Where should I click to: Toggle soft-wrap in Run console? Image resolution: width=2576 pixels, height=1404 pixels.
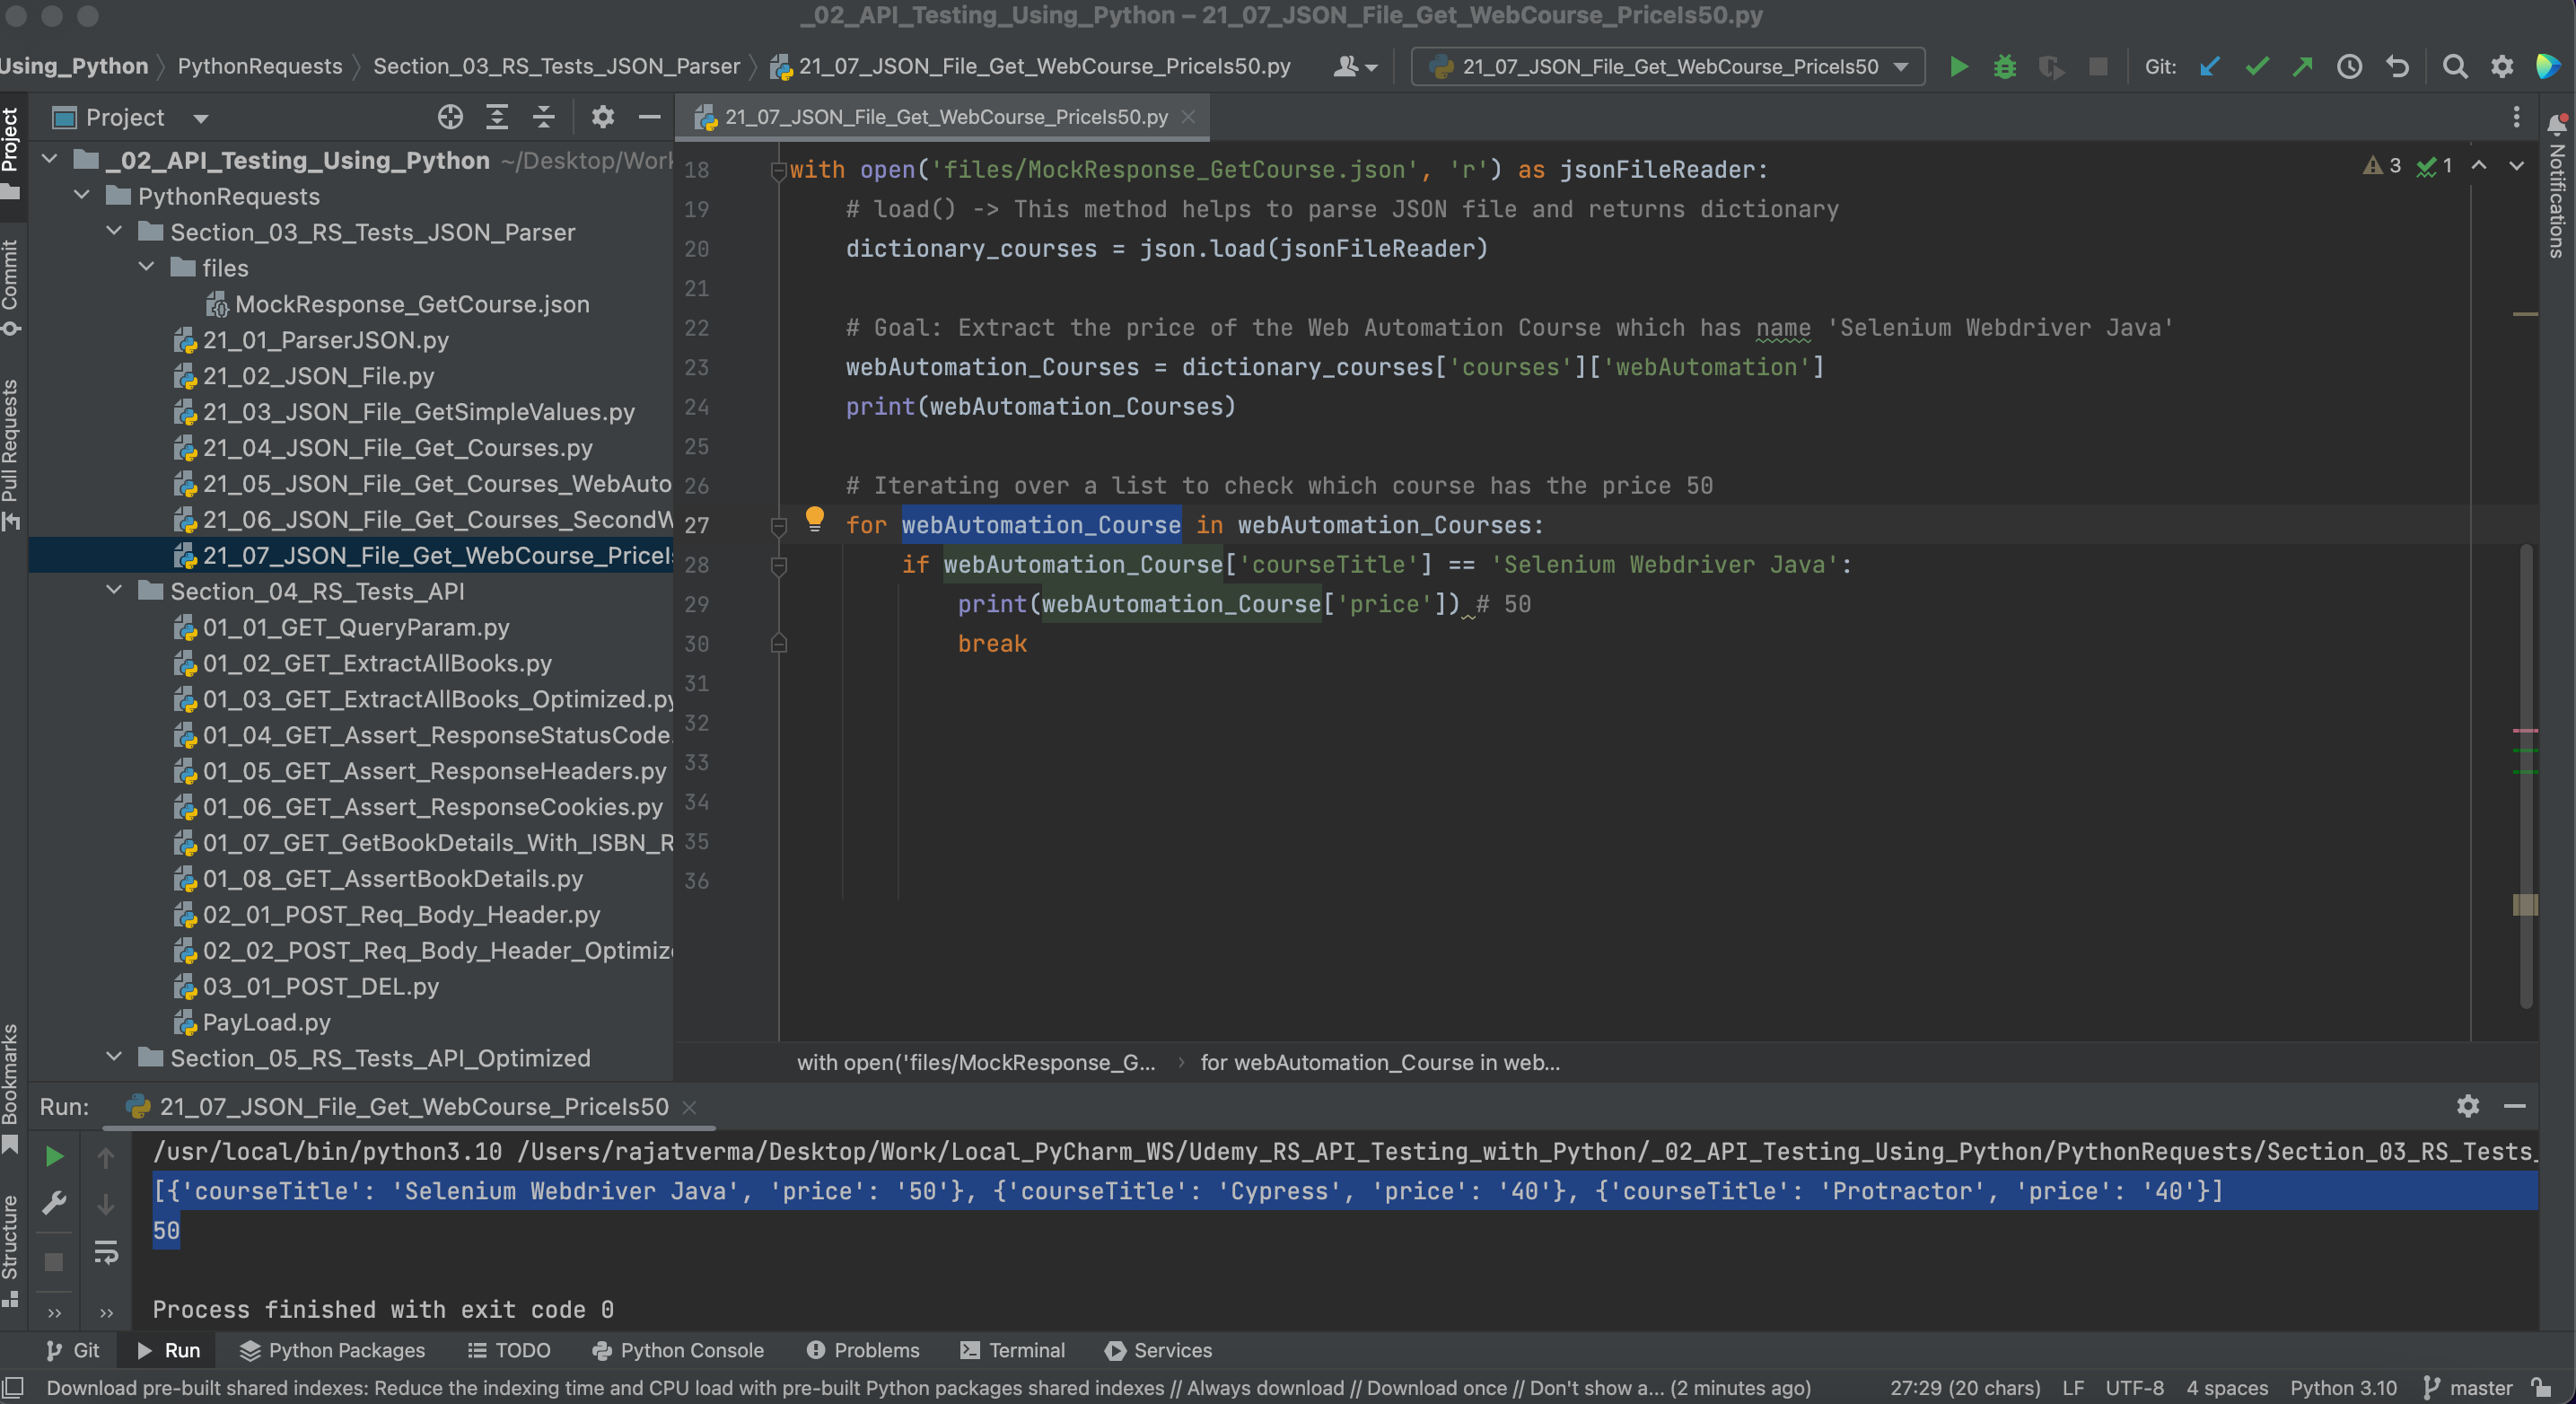106,1252
